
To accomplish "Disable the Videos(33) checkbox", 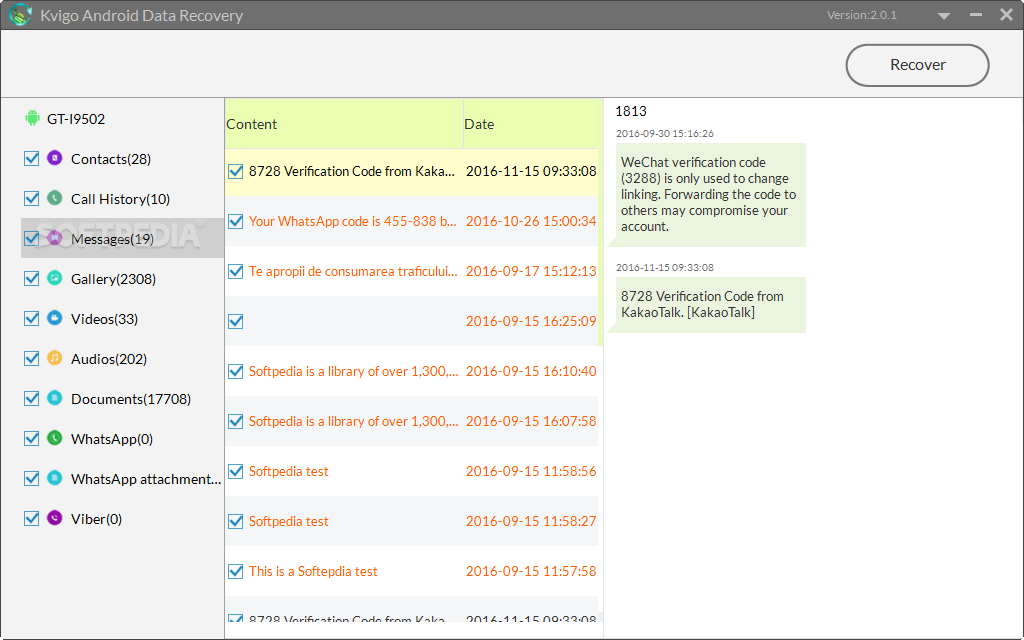I will pyautogui.click(x=31, y=318).
